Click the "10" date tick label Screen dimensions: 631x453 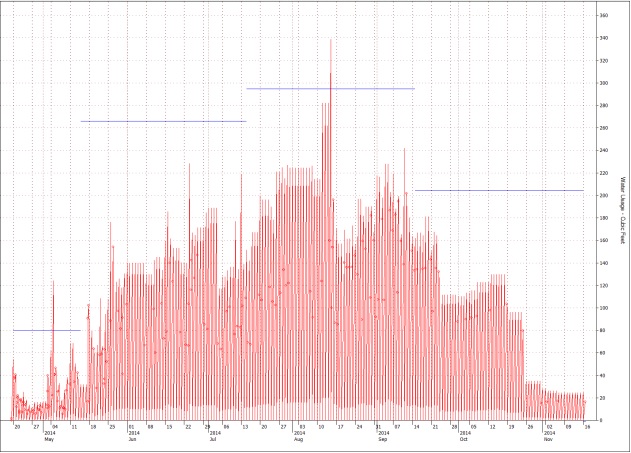click(321, 427)
